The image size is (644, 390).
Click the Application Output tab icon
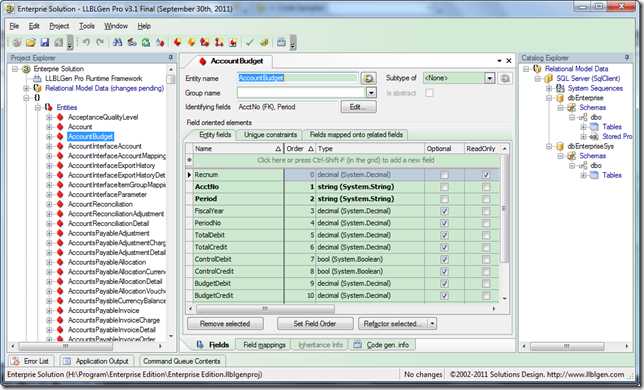(66, 361)
